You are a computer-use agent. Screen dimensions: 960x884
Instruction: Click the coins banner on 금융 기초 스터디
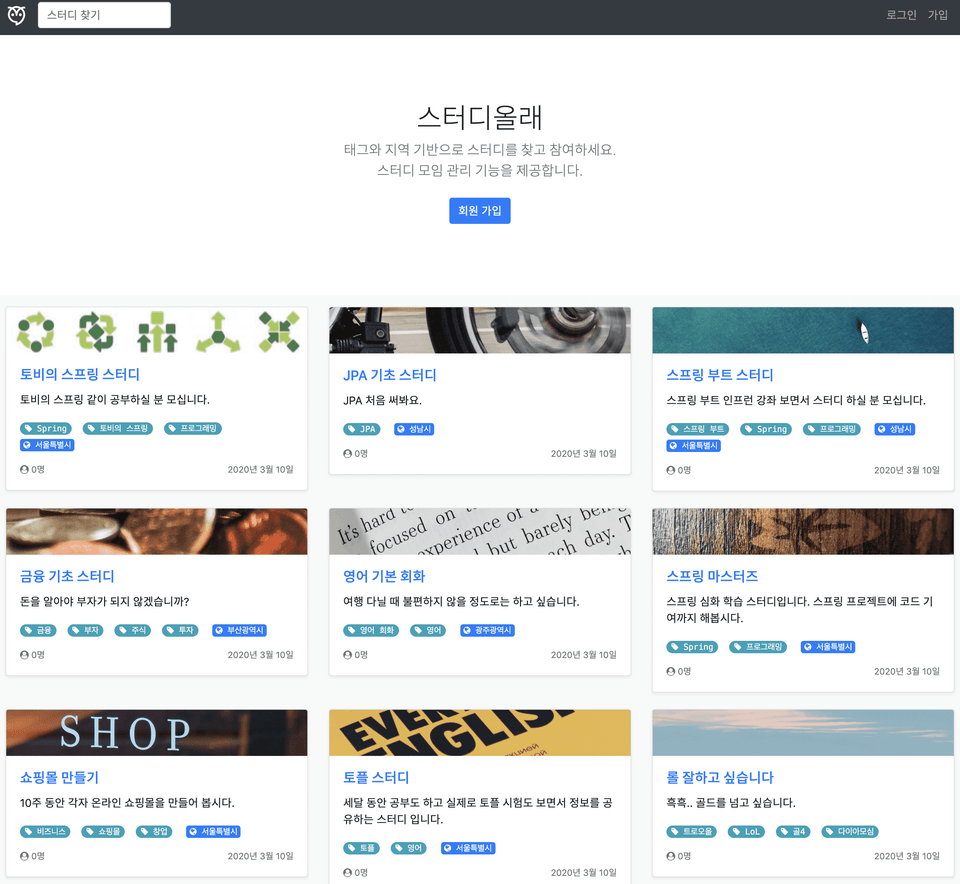(x=157, y=531)
